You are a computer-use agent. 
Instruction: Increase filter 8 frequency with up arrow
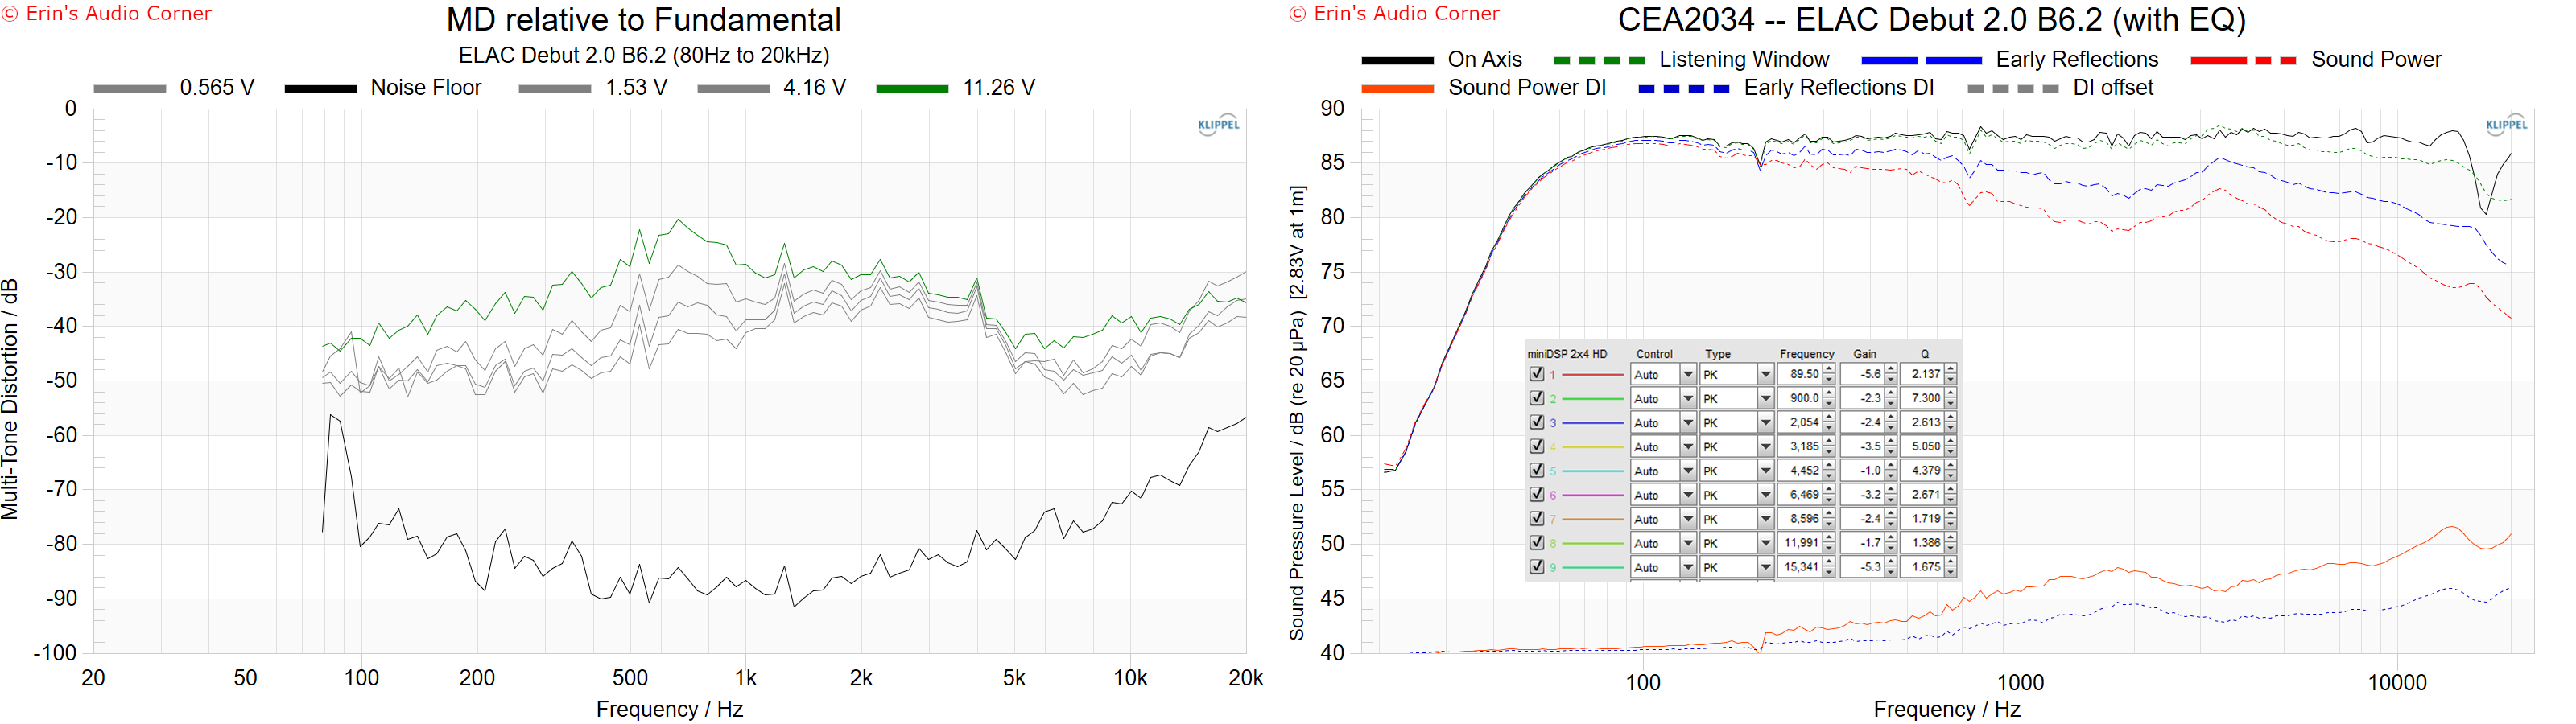[1829, 537]
